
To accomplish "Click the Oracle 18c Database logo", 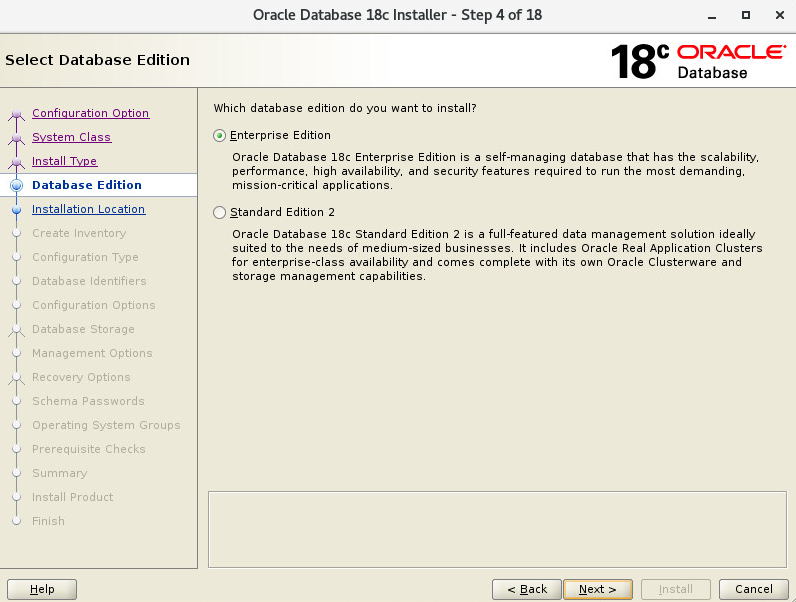I will (x=699, y=61).
